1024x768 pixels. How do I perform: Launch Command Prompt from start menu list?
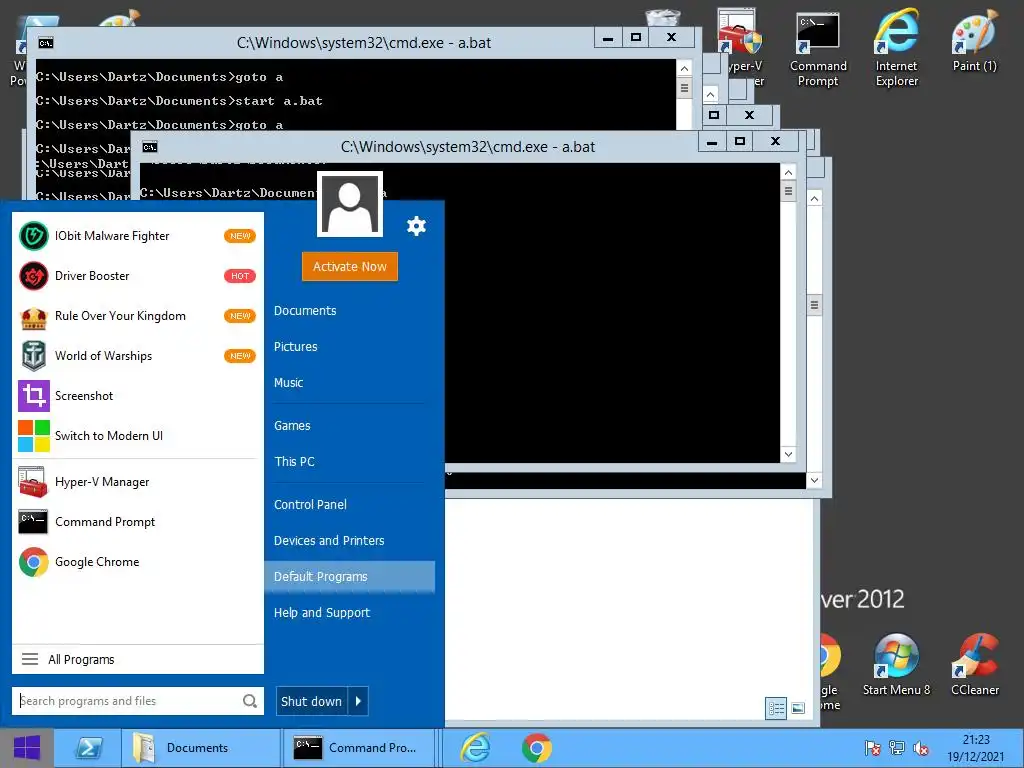click(x=138, y=522)
